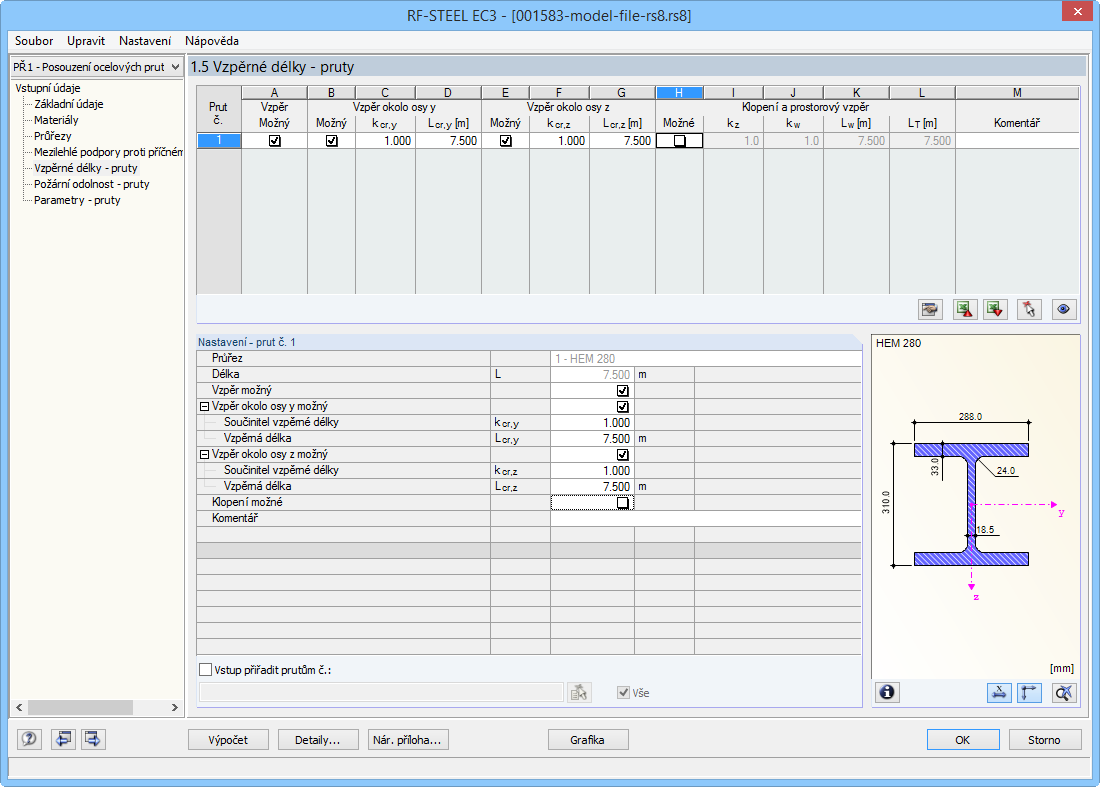
Task: Enable 'Vstup přiřadit prutům č.' checkbox
Action: (206, 670)
